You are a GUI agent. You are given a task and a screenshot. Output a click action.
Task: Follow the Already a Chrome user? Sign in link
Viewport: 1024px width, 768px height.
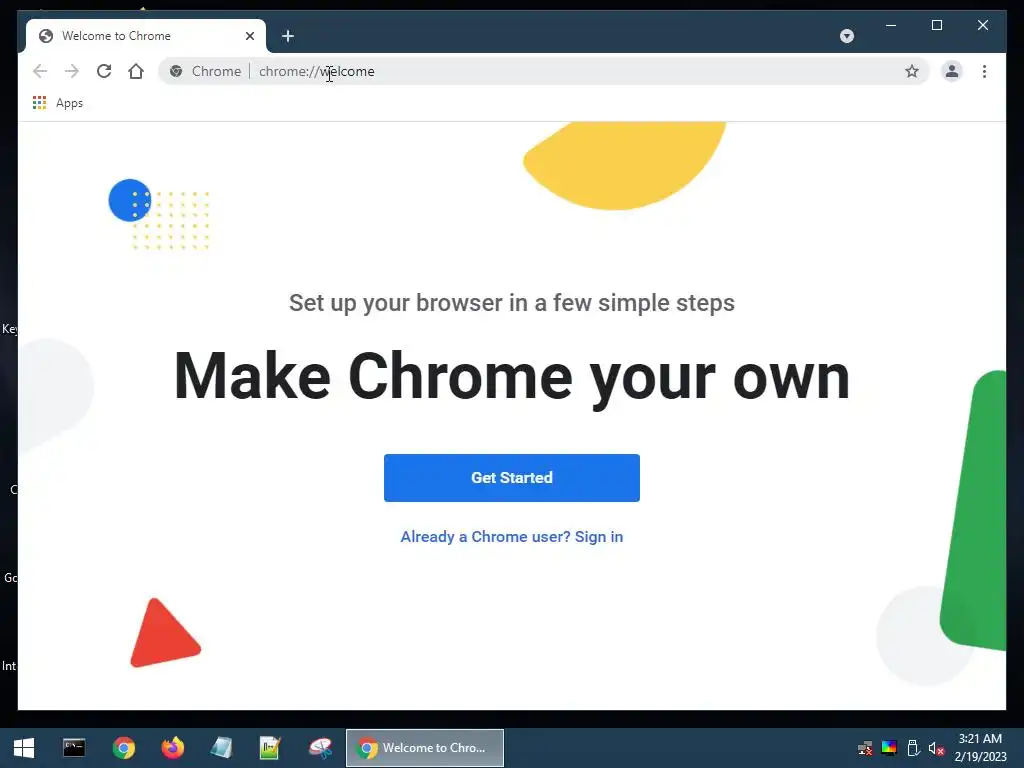click(511, 536)
